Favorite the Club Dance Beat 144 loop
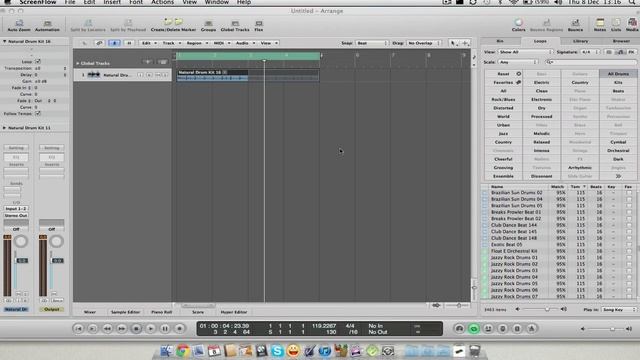 tap(629, 225)
